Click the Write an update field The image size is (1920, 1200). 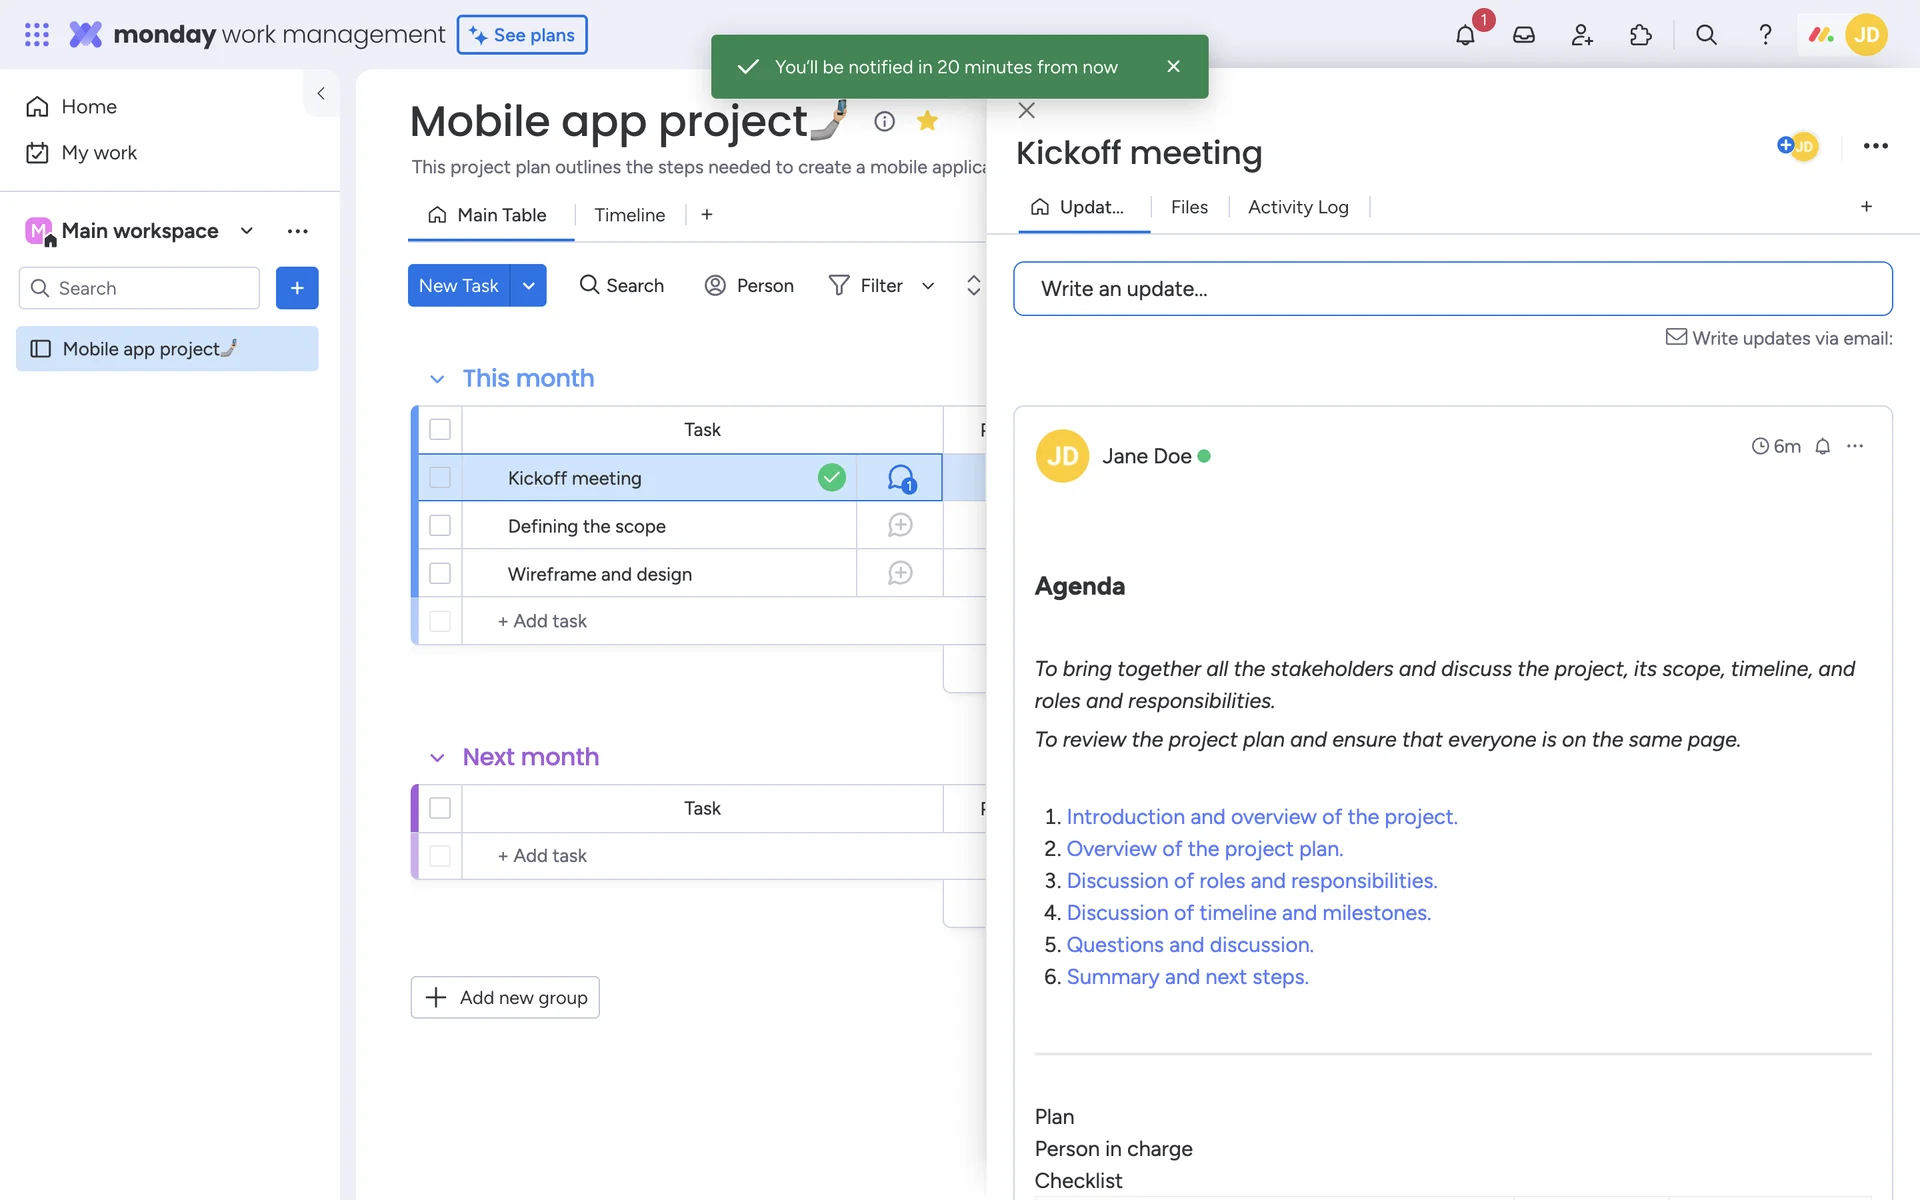pyautogui.click(x=1452, y=289)
